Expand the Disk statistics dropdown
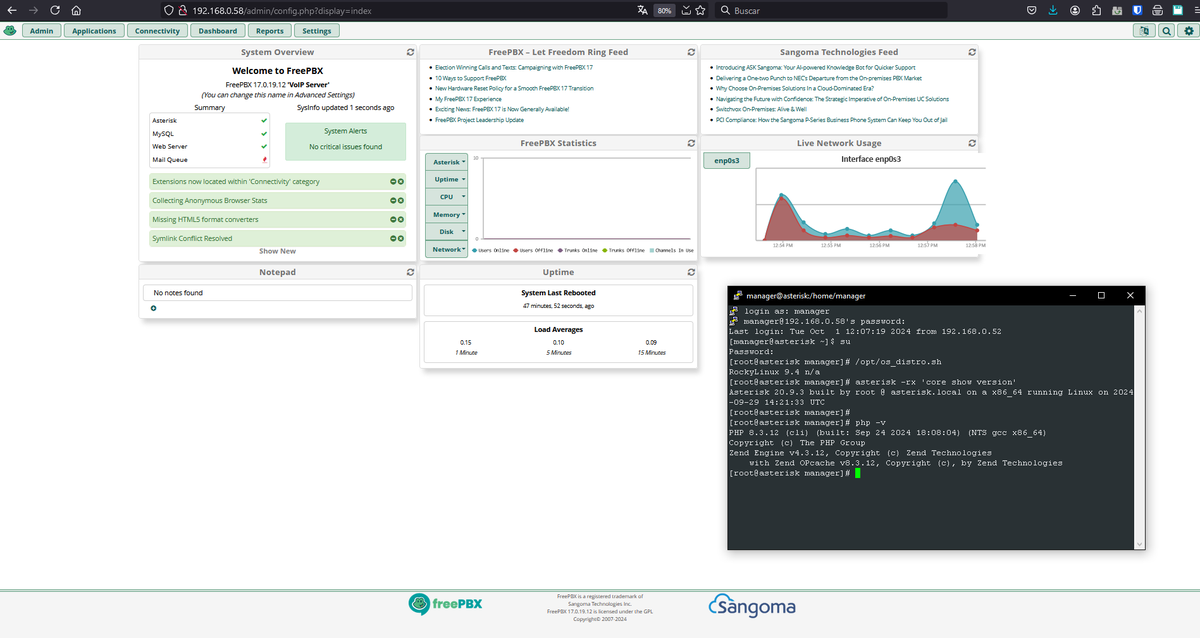The height and width of the screenshot is (638, 1200). tap(447, 232)
